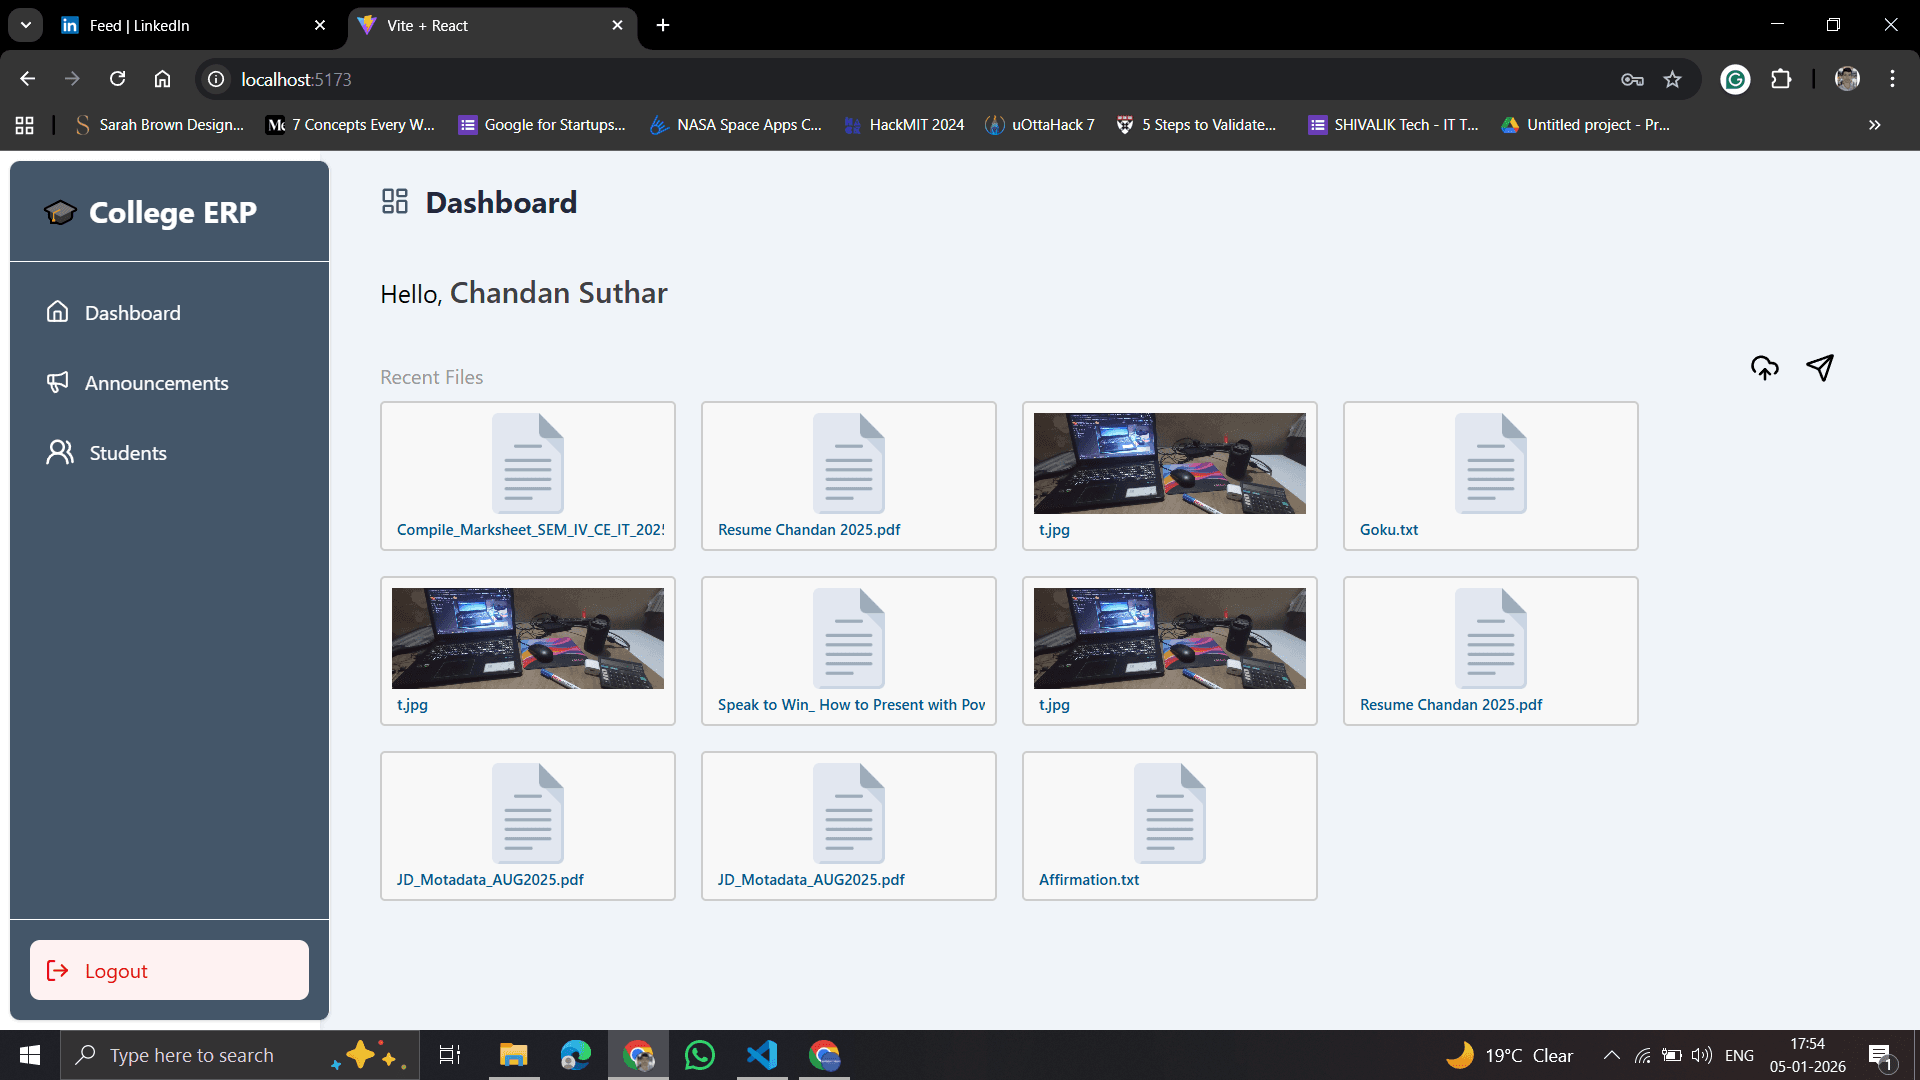1920x1080 pixels.
Task: Click the Type here to search field
Action: (200, 1054)
